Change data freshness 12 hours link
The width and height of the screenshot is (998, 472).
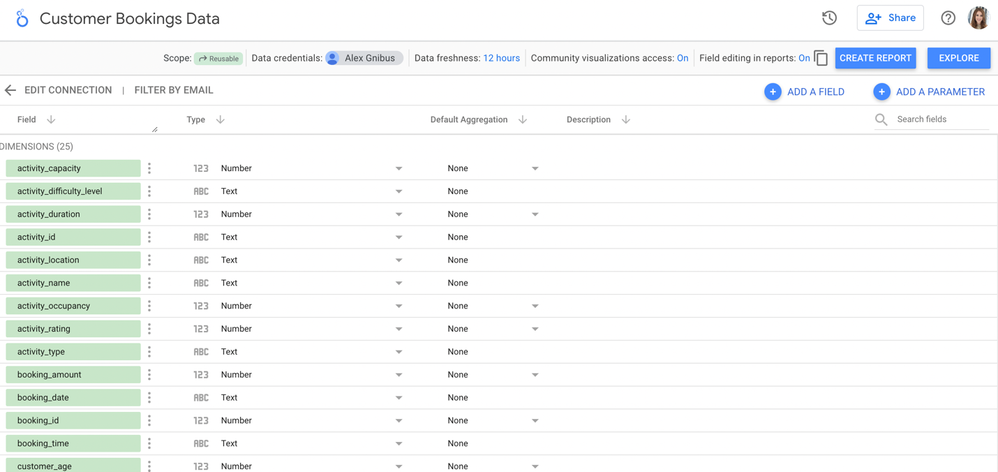[x=502, y=58]
